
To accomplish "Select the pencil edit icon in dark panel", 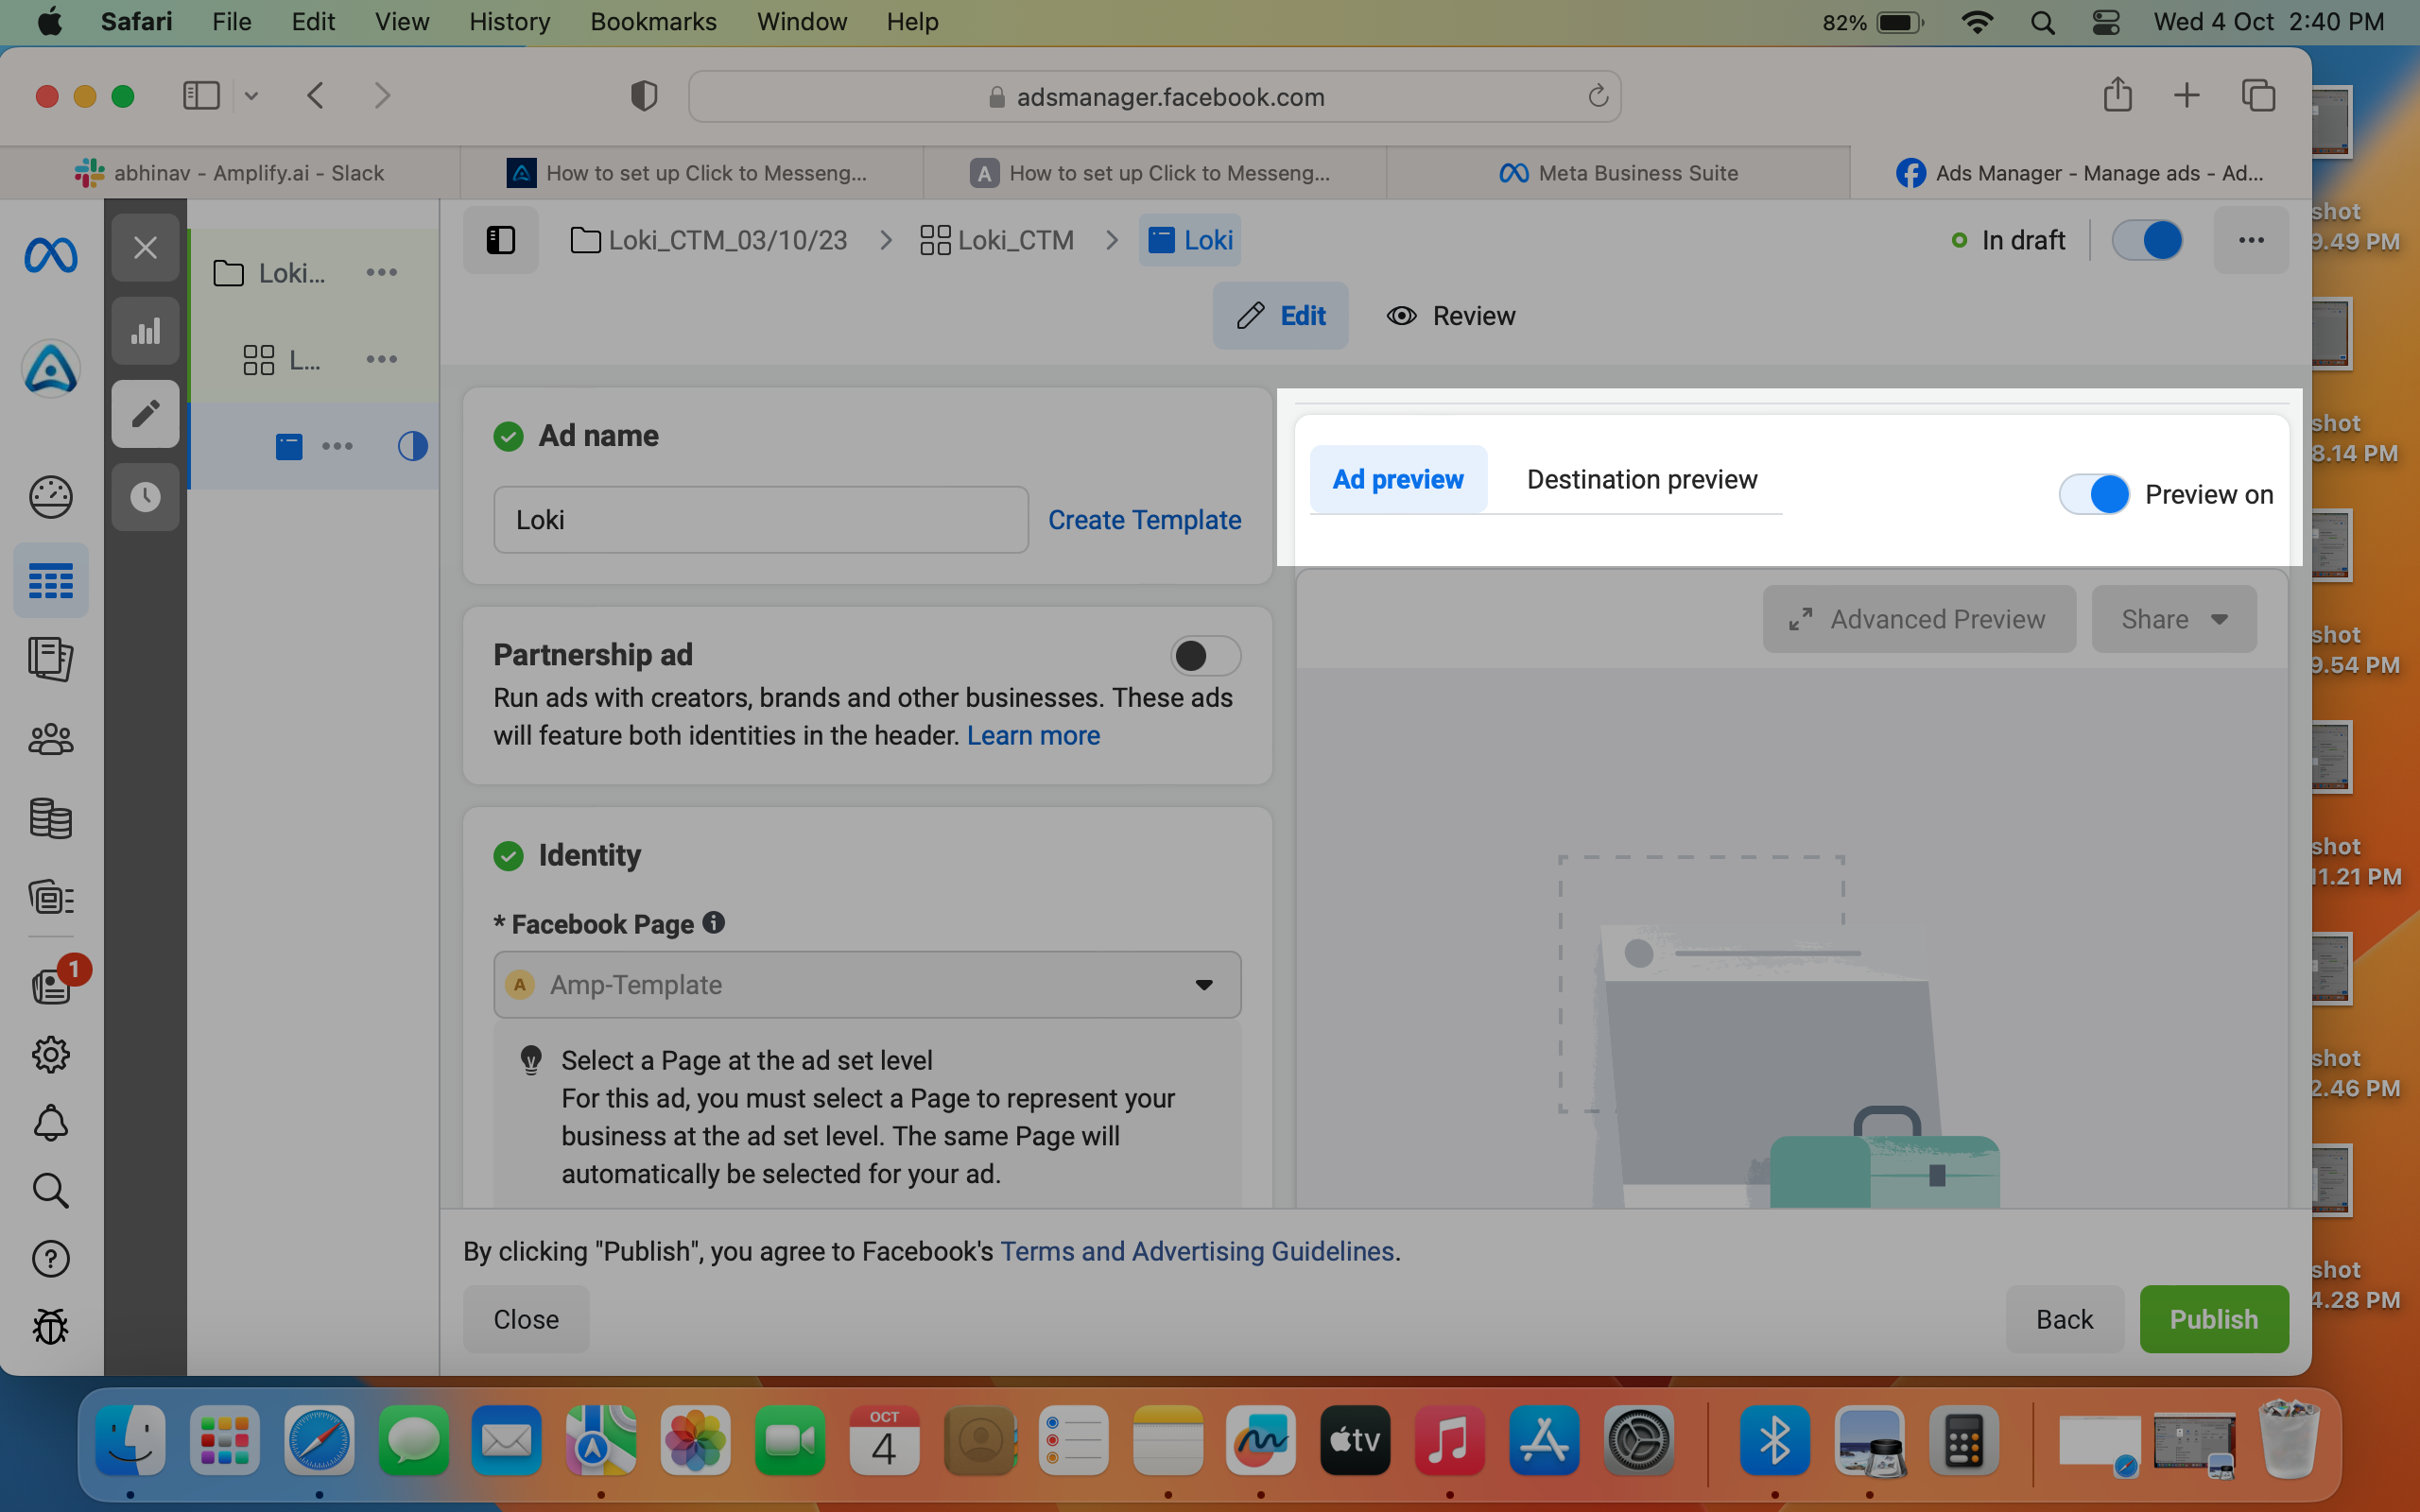I will (145, 413).
